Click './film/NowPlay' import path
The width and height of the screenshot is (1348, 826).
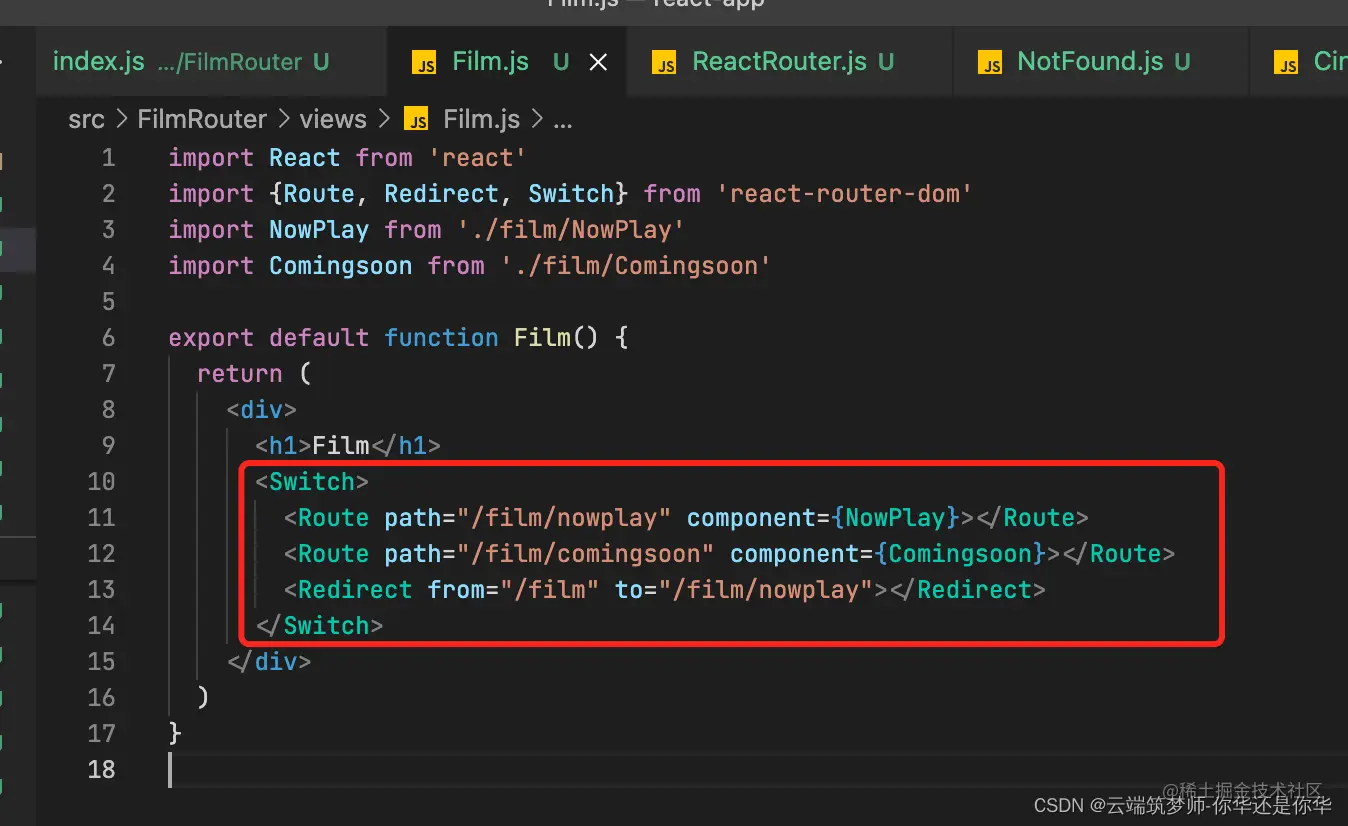coord(571,230)
